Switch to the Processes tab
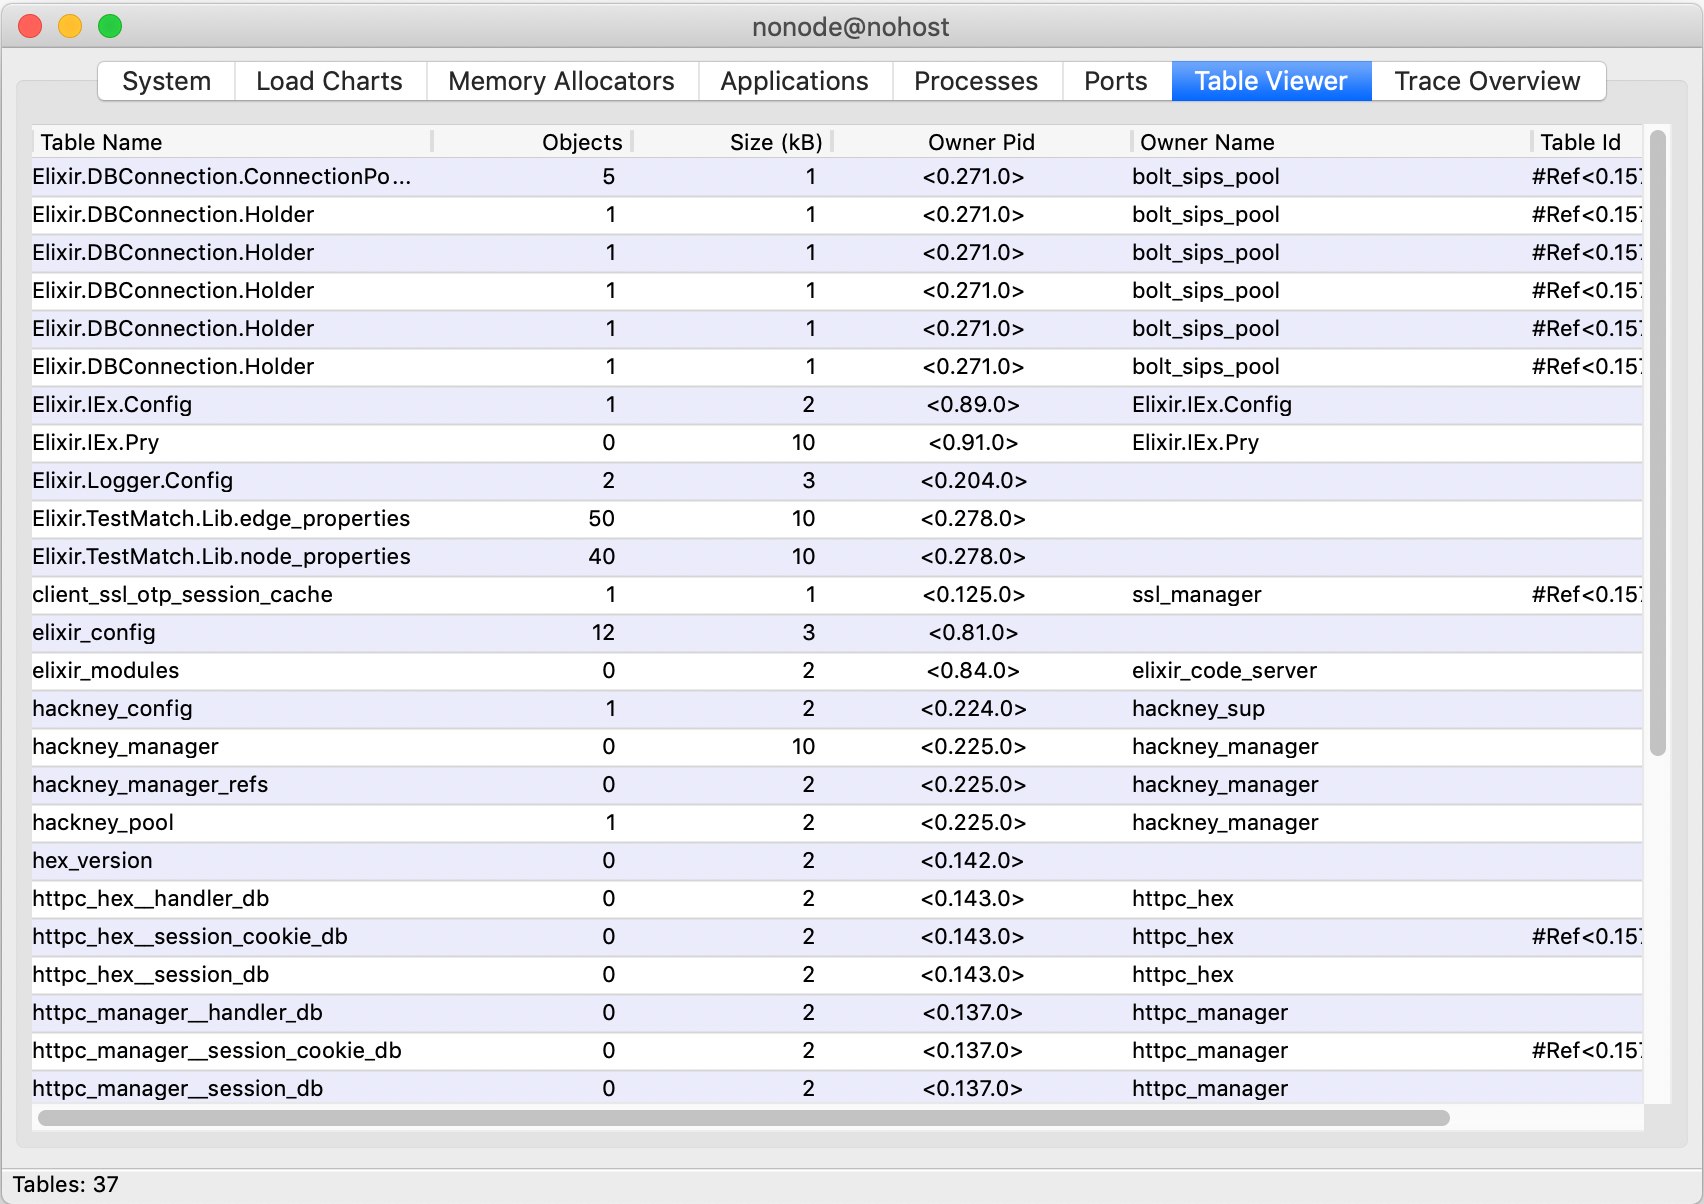This screenshot has width=1704, height=1204. 975,81
